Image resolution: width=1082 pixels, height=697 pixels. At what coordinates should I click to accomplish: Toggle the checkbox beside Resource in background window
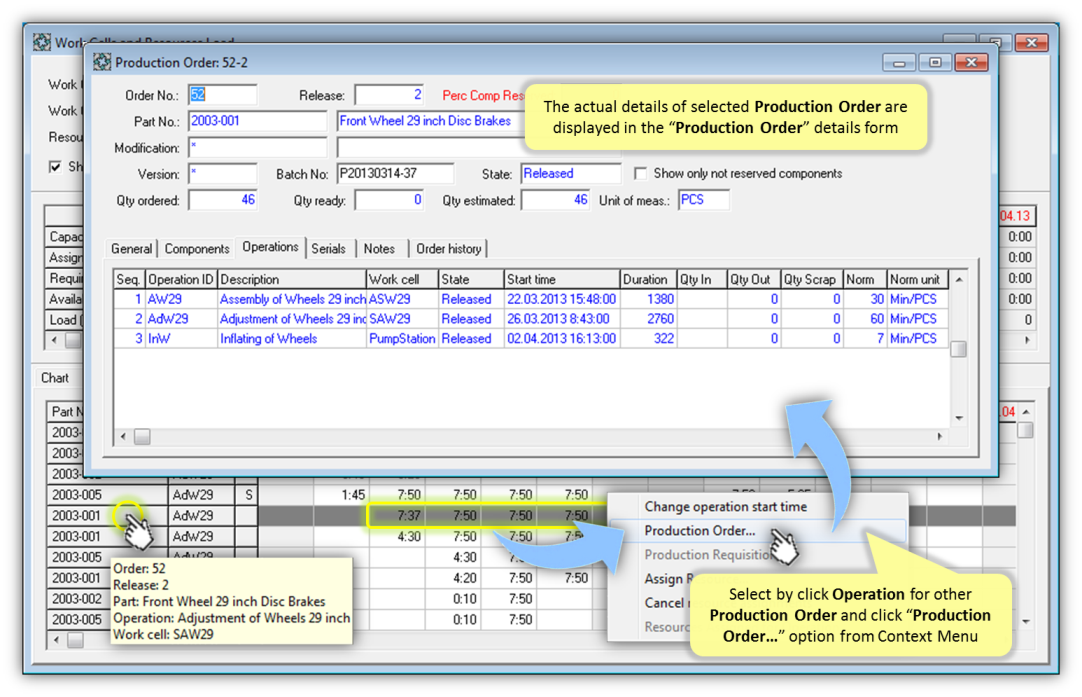[x=55, y=166]
